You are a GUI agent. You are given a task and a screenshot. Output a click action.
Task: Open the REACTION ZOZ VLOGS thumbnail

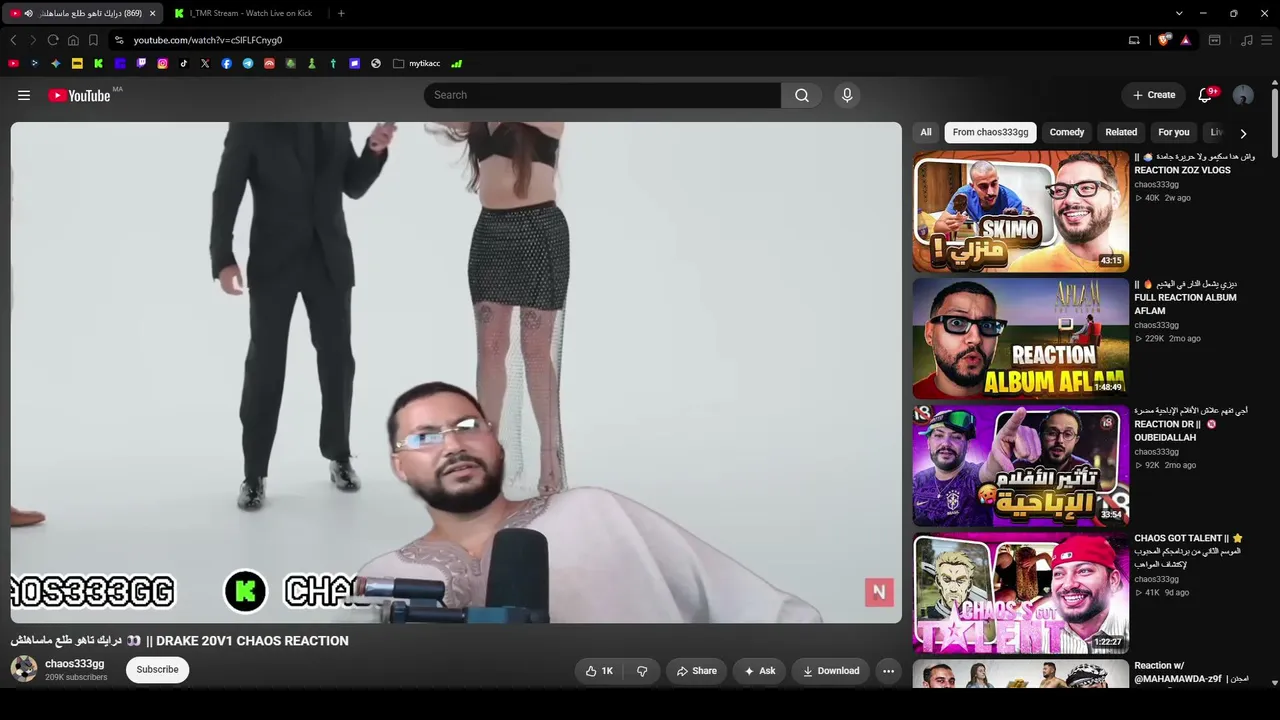click(x=1021, y=211)
